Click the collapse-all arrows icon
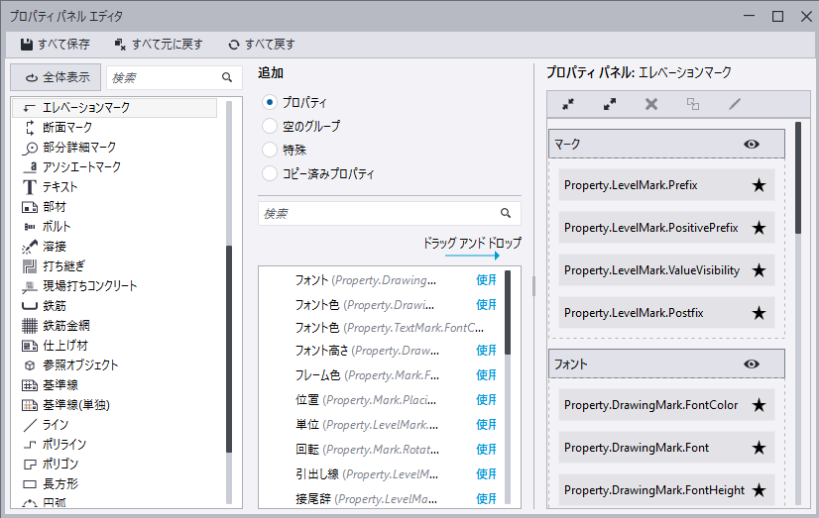 (568, 104)
